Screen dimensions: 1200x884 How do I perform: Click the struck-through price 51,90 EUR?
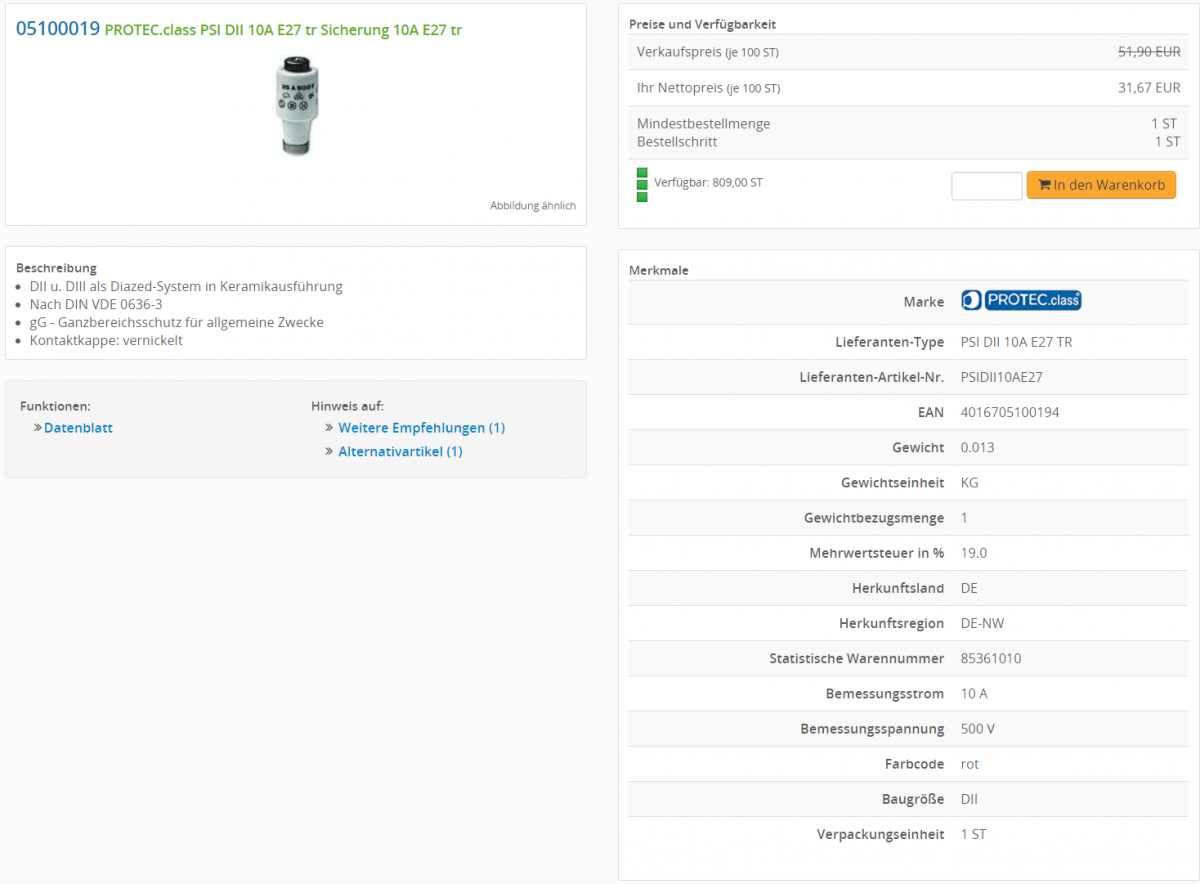click(1148, 52)
